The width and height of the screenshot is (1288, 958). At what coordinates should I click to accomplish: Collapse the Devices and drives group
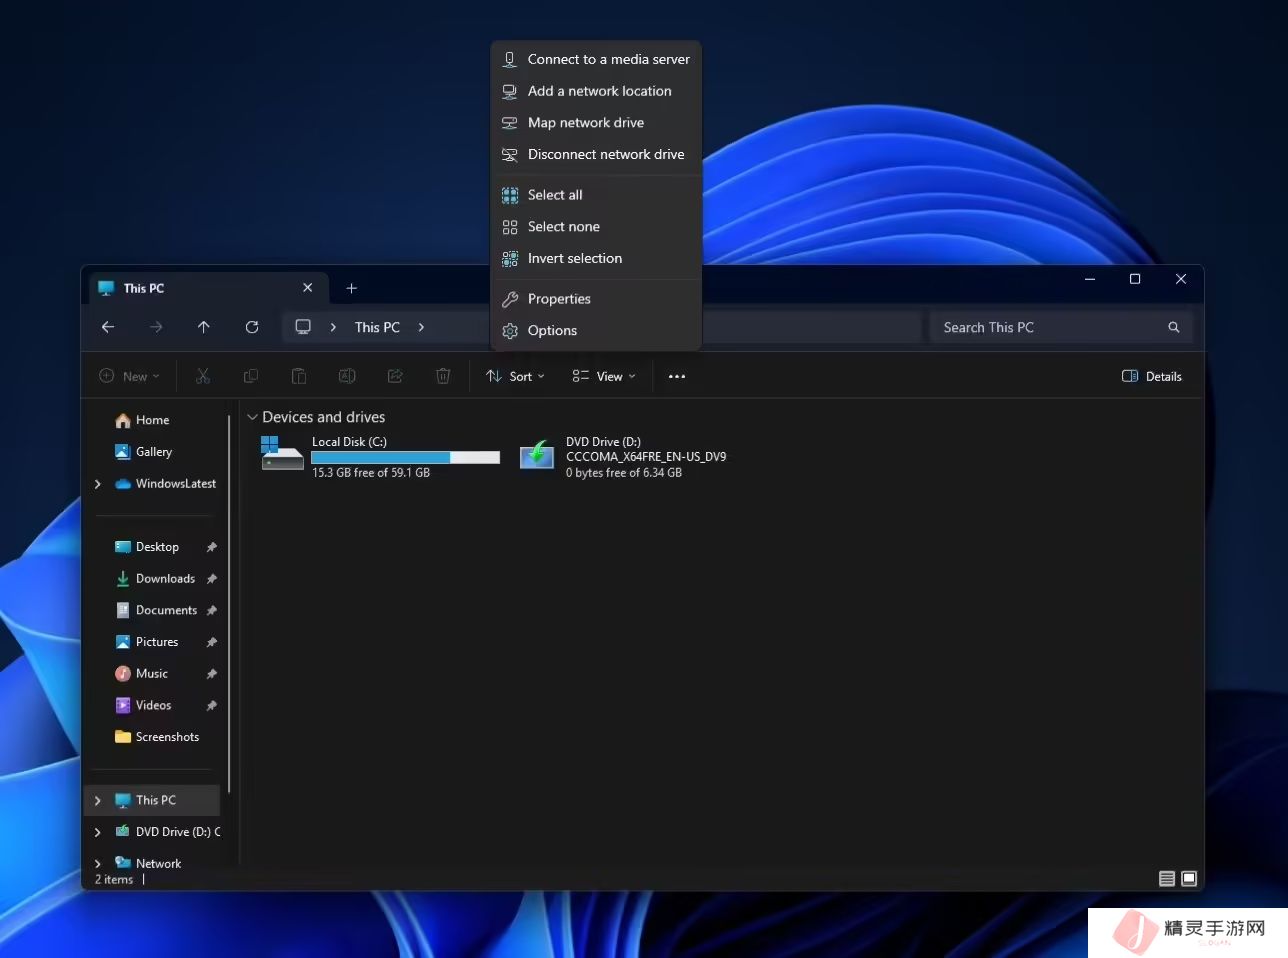coord(253,417)
